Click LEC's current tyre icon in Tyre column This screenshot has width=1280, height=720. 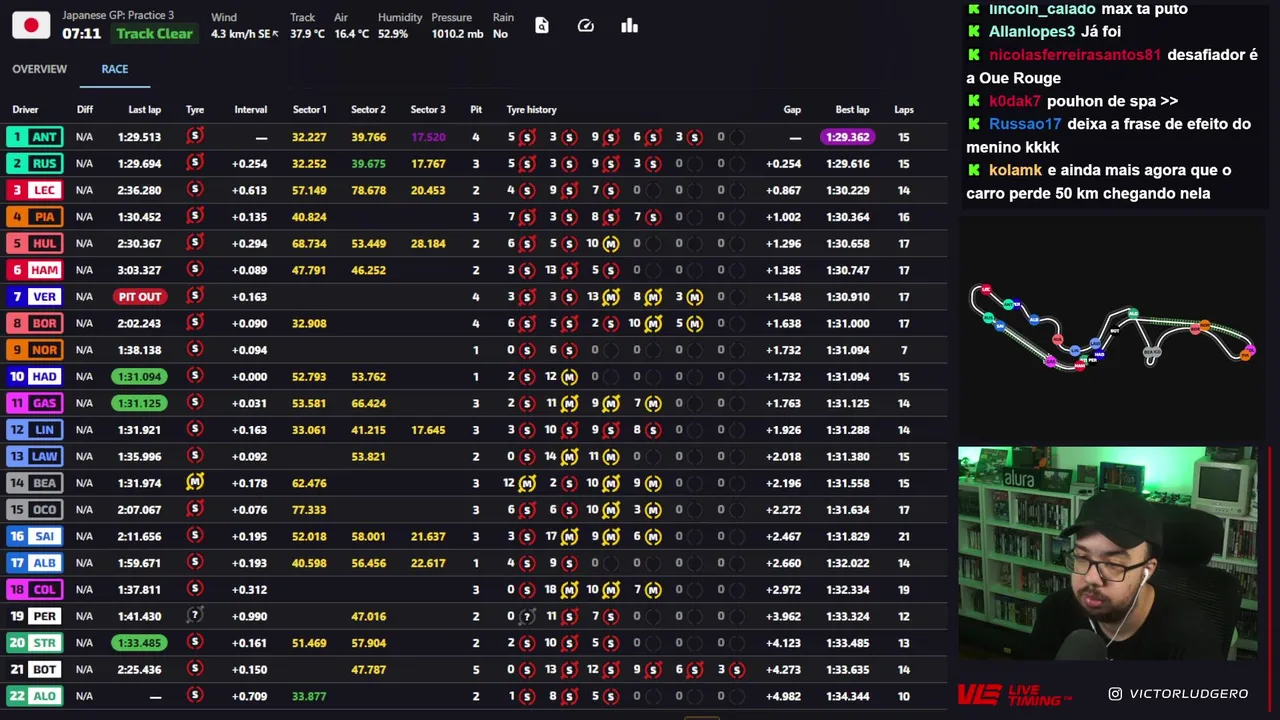(x=195, y=189)
